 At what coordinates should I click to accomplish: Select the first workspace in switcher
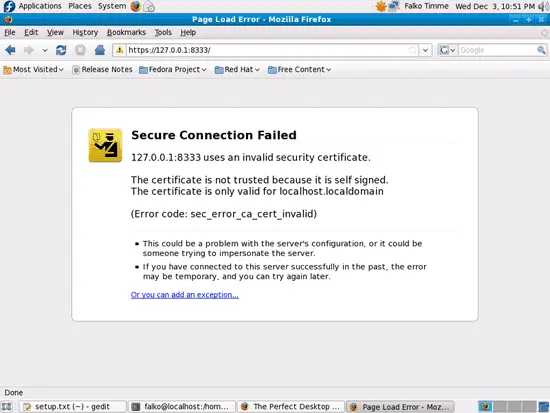tap(485, 406)
